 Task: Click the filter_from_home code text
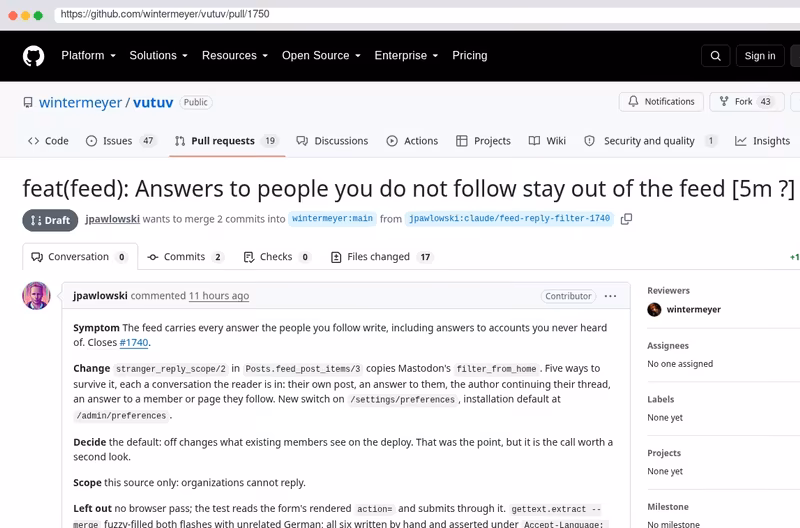[x=496, y=369]
